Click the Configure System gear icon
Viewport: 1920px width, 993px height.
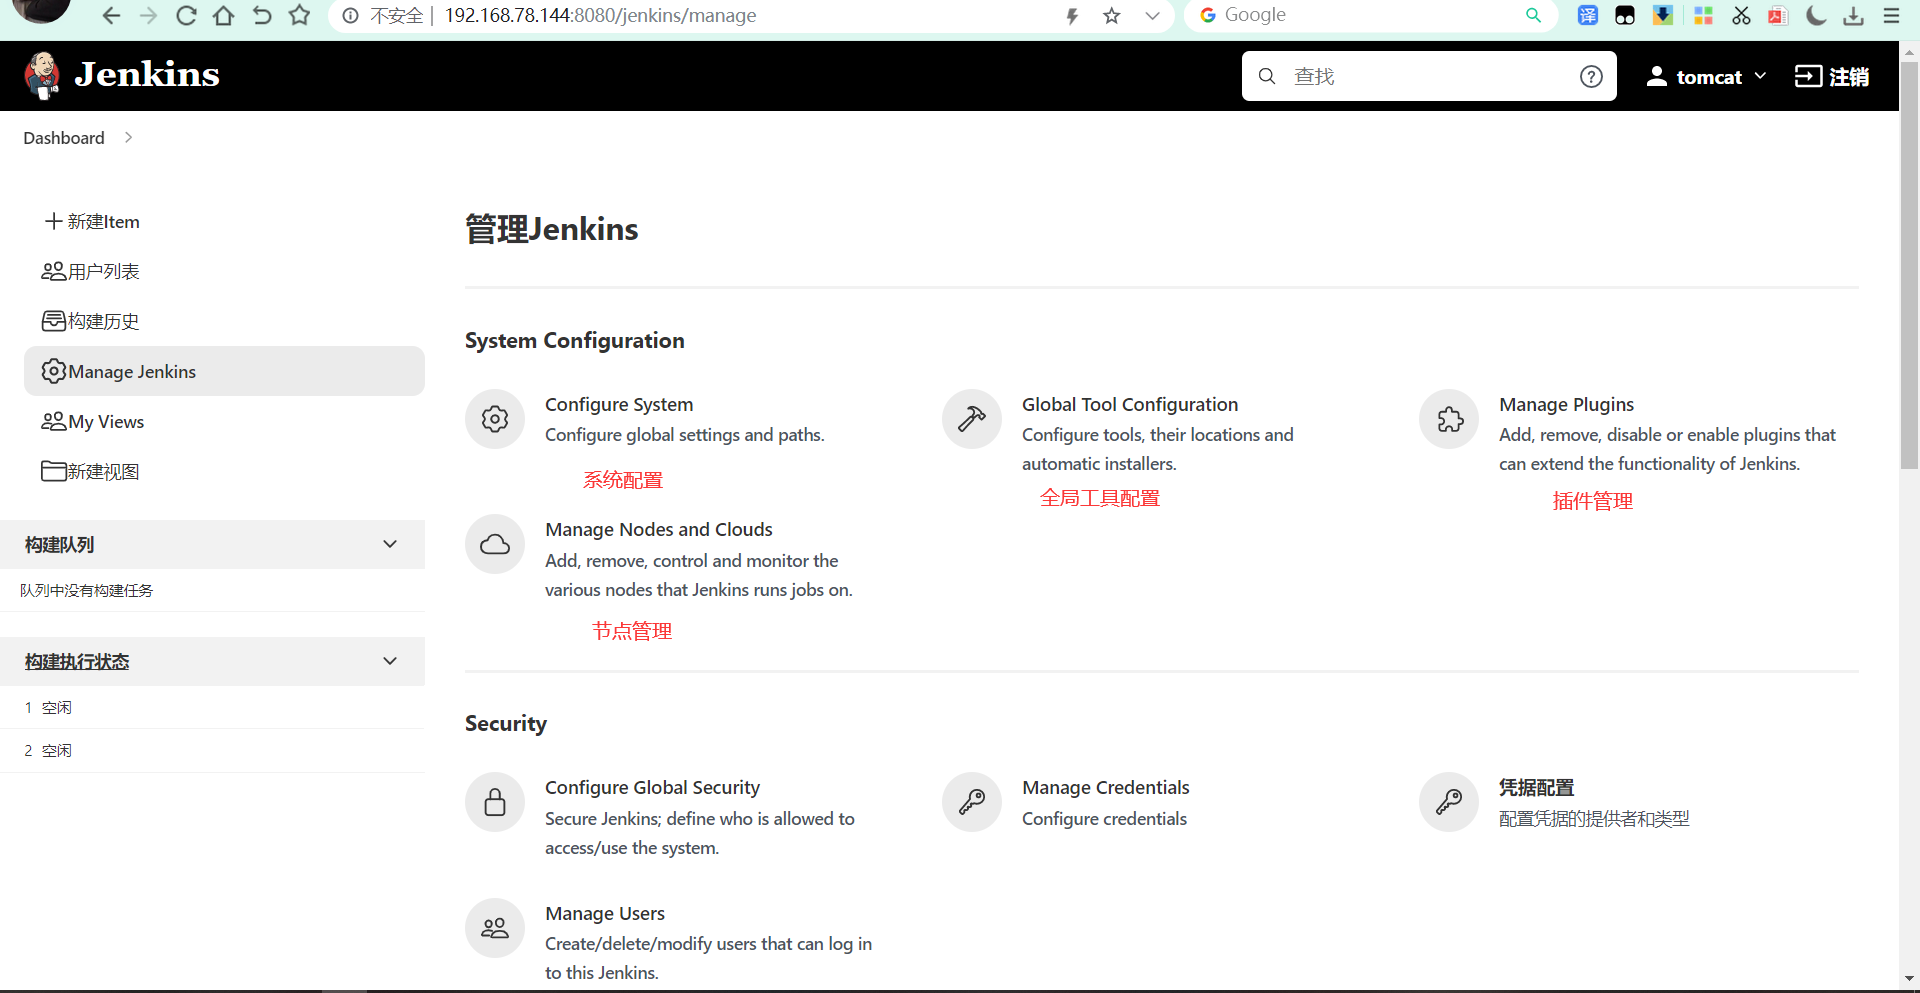(x=494, y=419)
